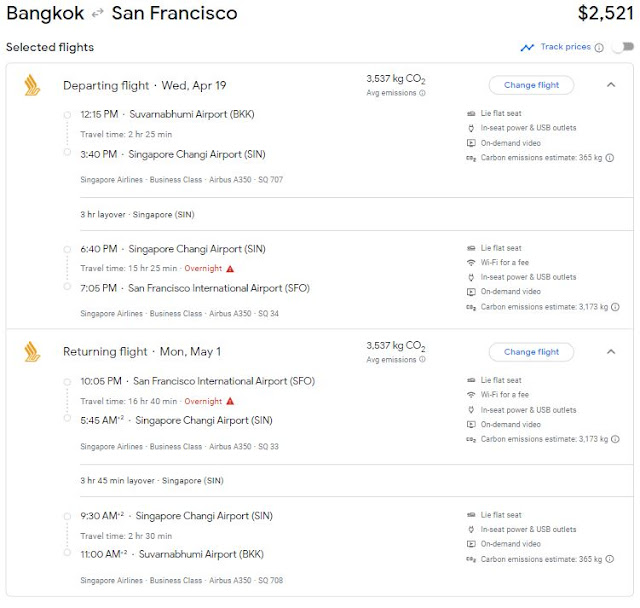The image size is (640, 608).
Task: Click Change flight for the returning flight
Action: coord(531,352)
